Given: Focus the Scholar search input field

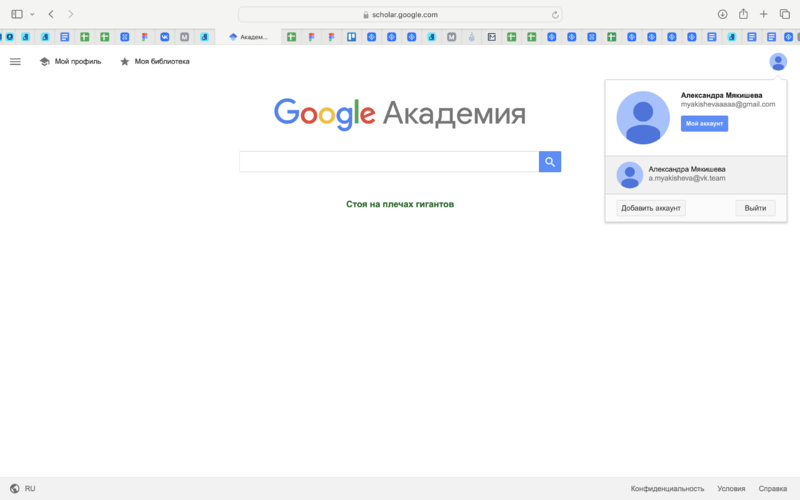Looking at the screenshot, I should click(x=389, y=162).
